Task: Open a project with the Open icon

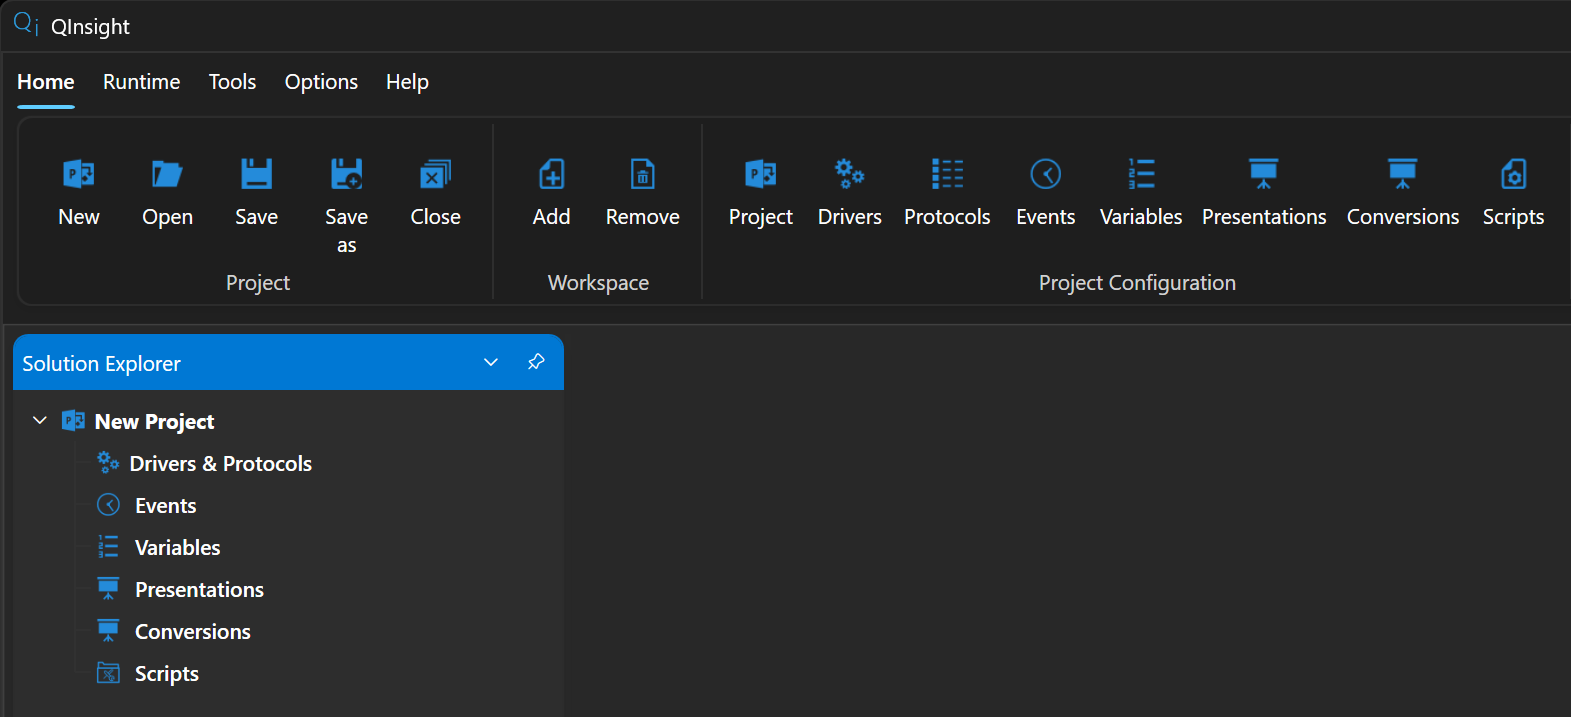Action: 167,175
